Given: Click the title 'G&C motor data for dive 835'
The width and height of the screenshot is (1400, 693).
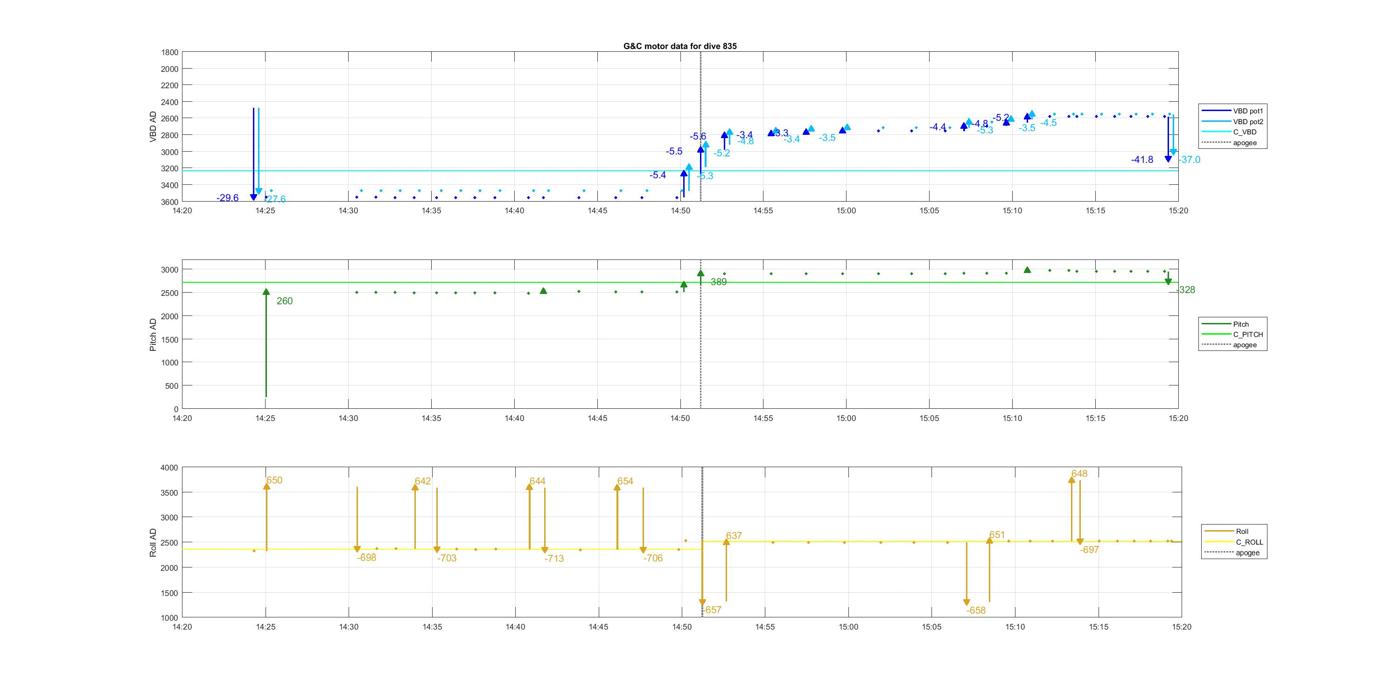Looking at the screenshot, I should pyautogui.click(x=680, y=46).
